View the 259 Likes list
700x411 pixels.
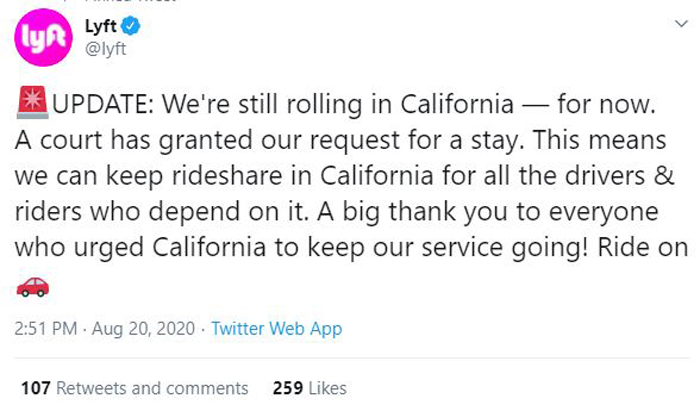(x=309, y=388)
